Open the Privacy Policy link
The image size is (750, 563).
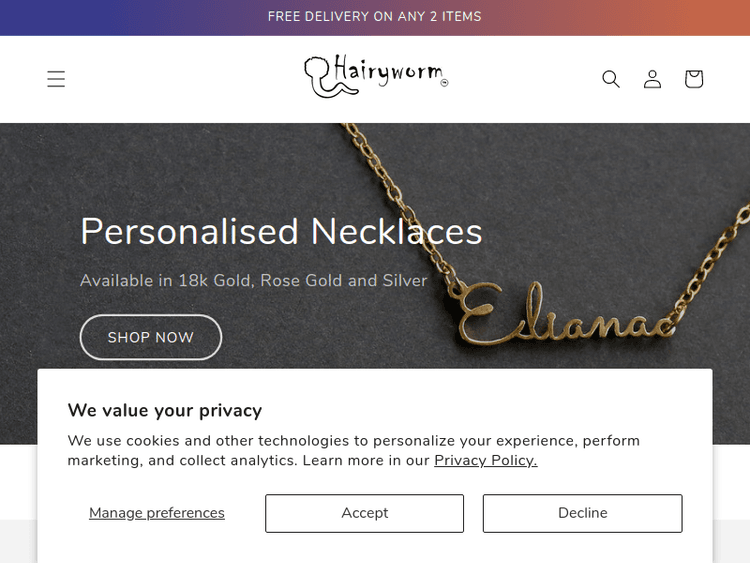click(x=485, y=461)
